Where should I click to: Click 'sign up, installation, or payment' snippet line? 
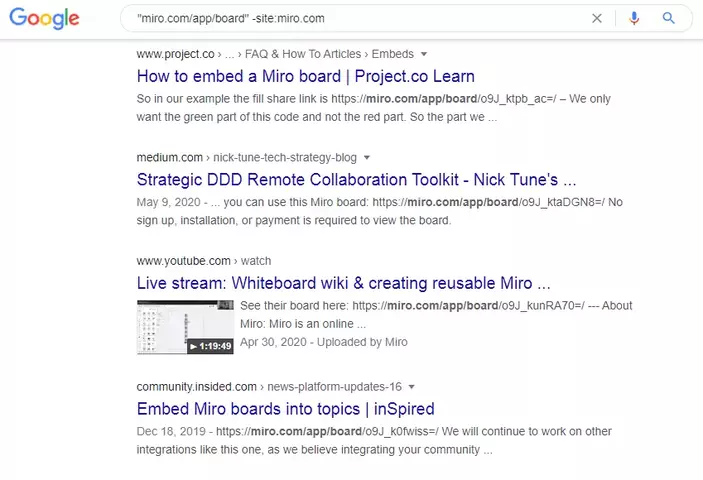pyautogui.click(x=294, y=221)
